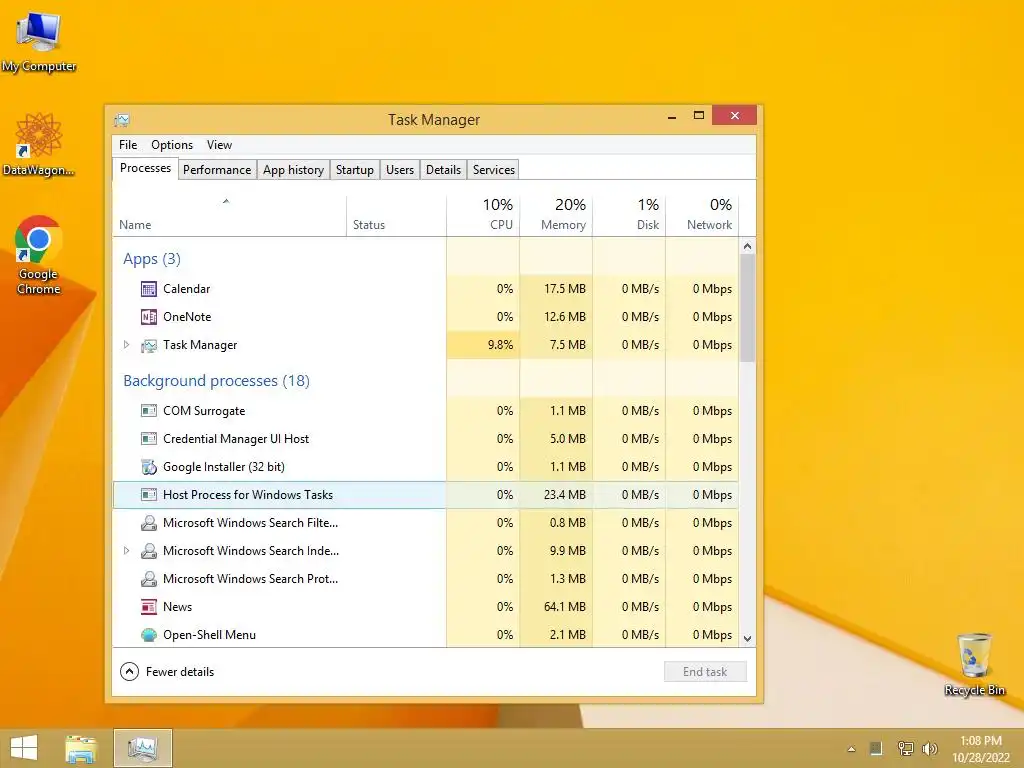Click the Microsoft Windows Search Indexer icon
Screen dimensions: 1024x768
pyautogui.click(x=149, y=551)
